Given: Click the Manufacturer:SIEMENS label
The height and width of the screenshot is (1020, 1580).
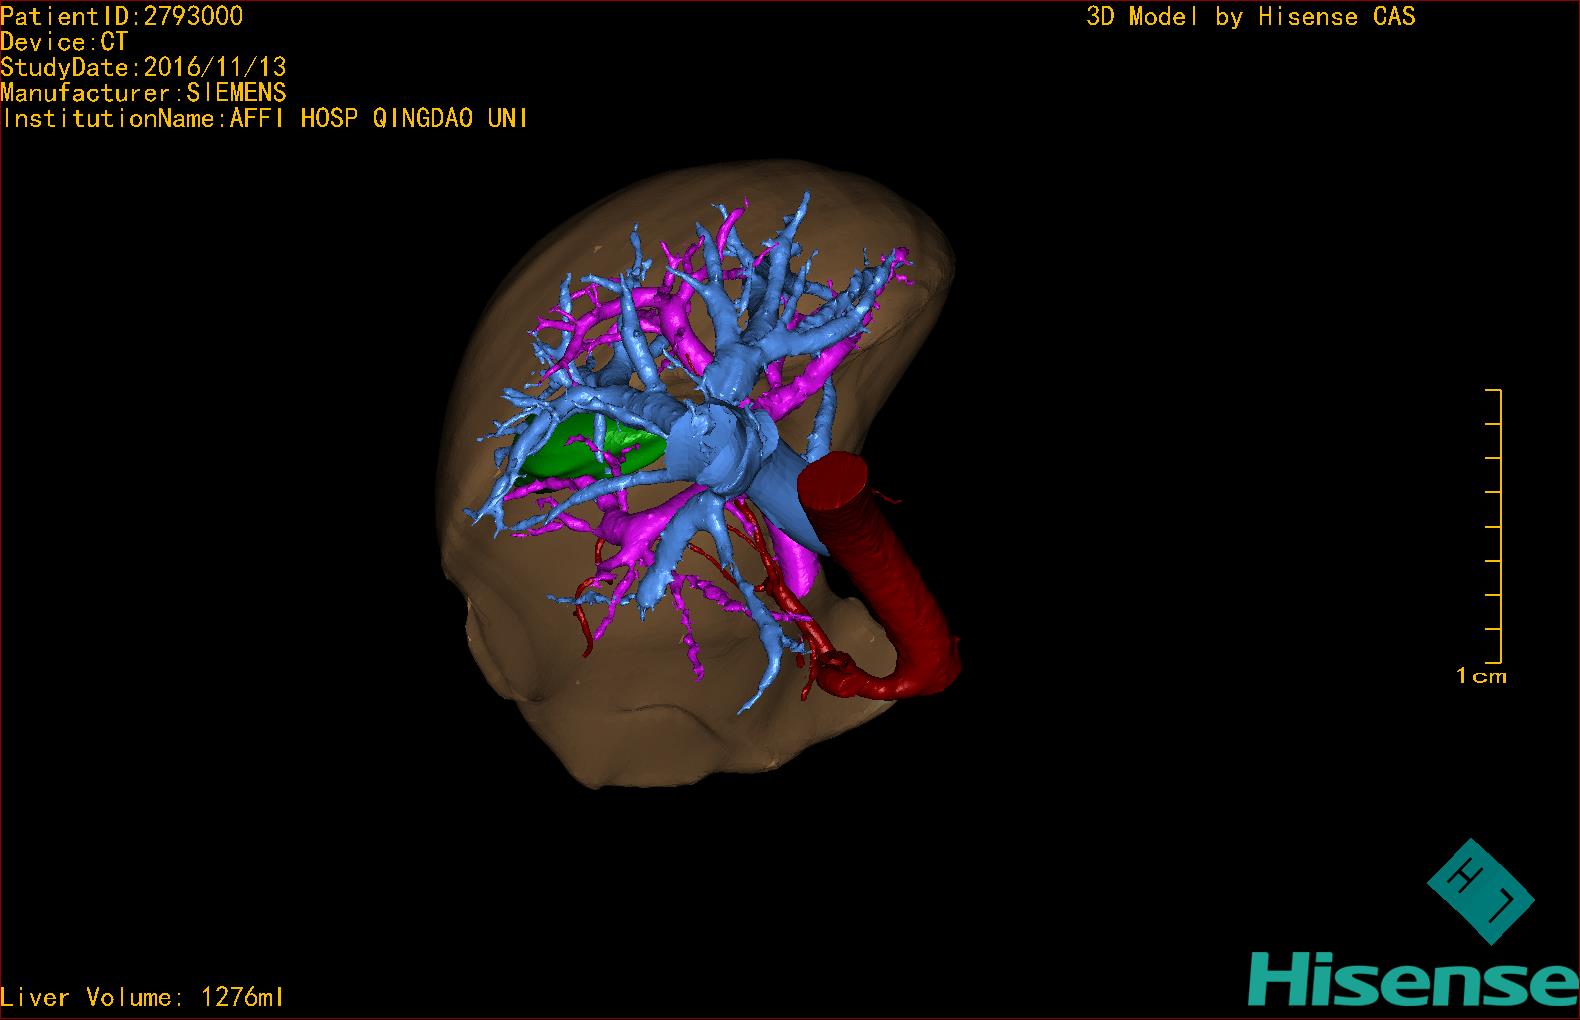Looking at the screenshot, I should 143,94.
